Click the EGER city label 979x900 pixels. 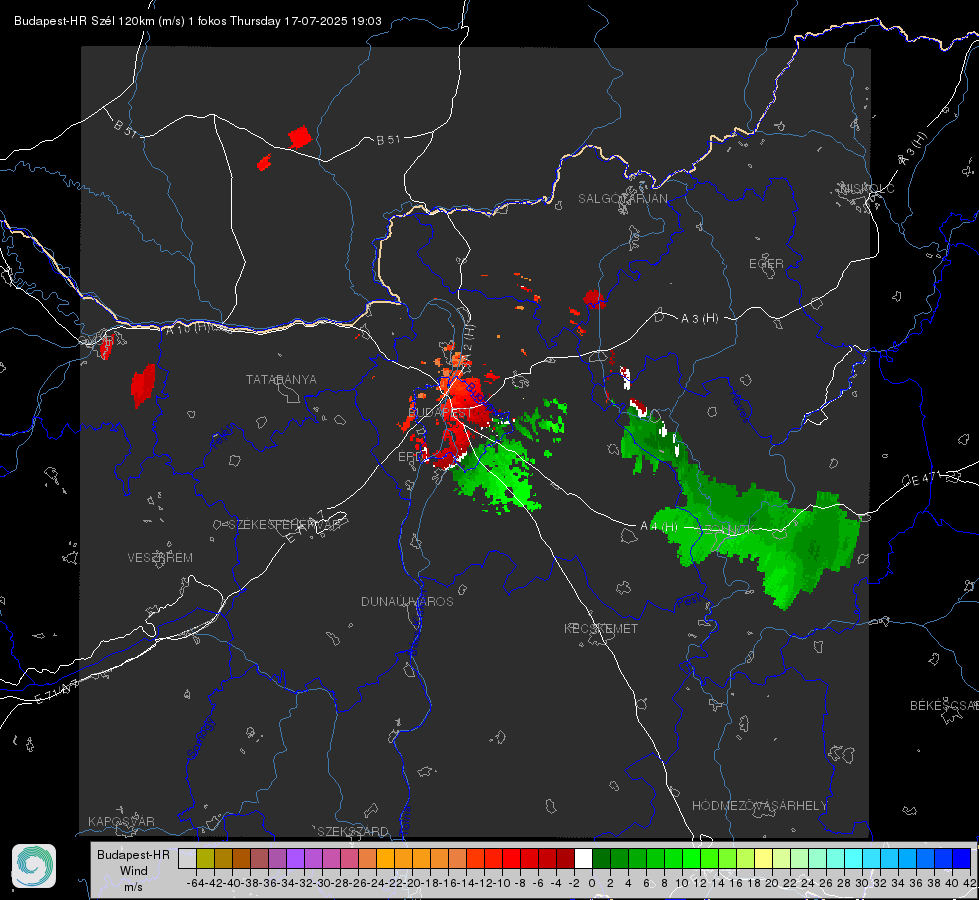pyautogui.click(x=766, y=264)
